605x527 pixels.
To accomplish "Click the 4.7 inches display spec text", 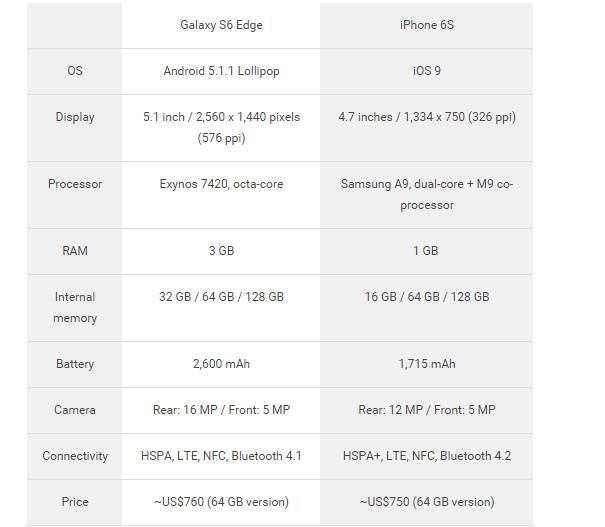I will click(x=426, y=117).
